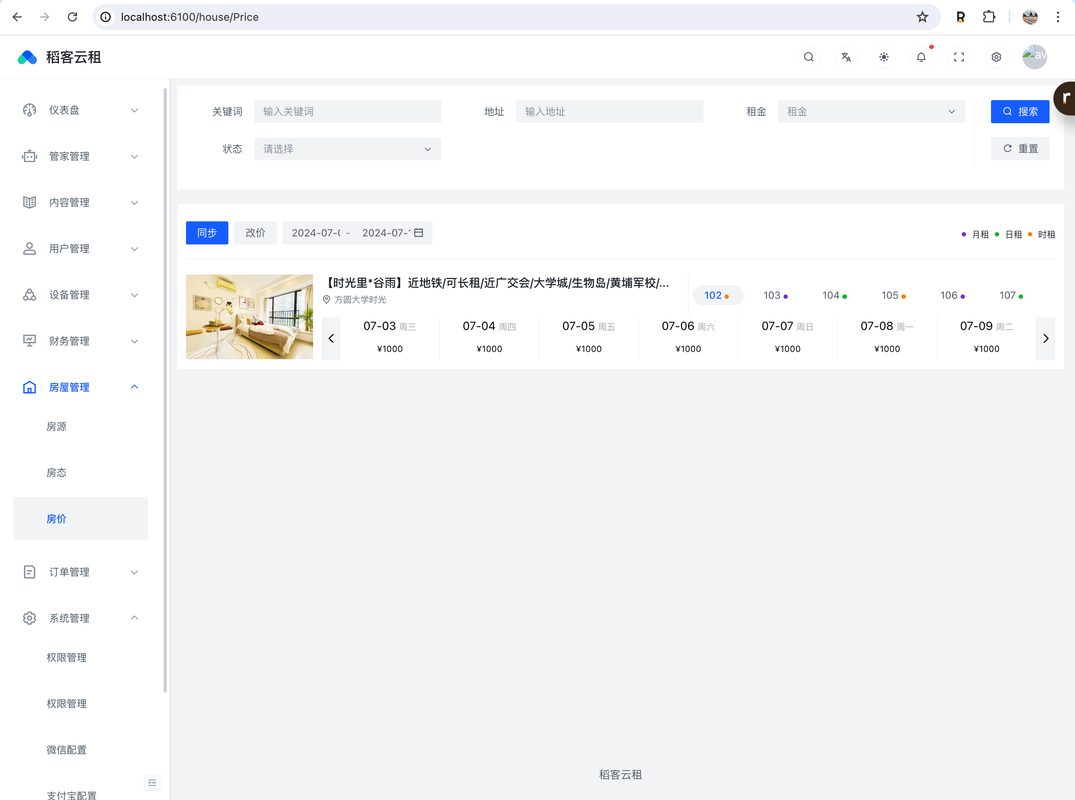Click the 改价 button

coord(256,233)
